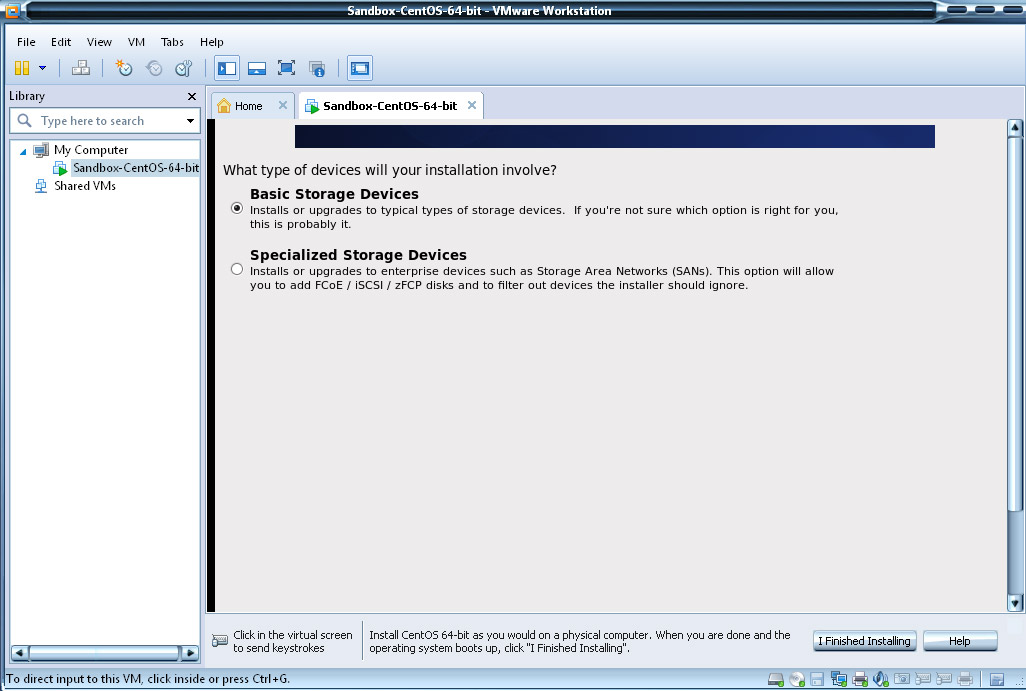Click the vertical scrollbar thumb of VM view
The width and height of the screenshot is (1026, 691).
tap(1014, 325)
